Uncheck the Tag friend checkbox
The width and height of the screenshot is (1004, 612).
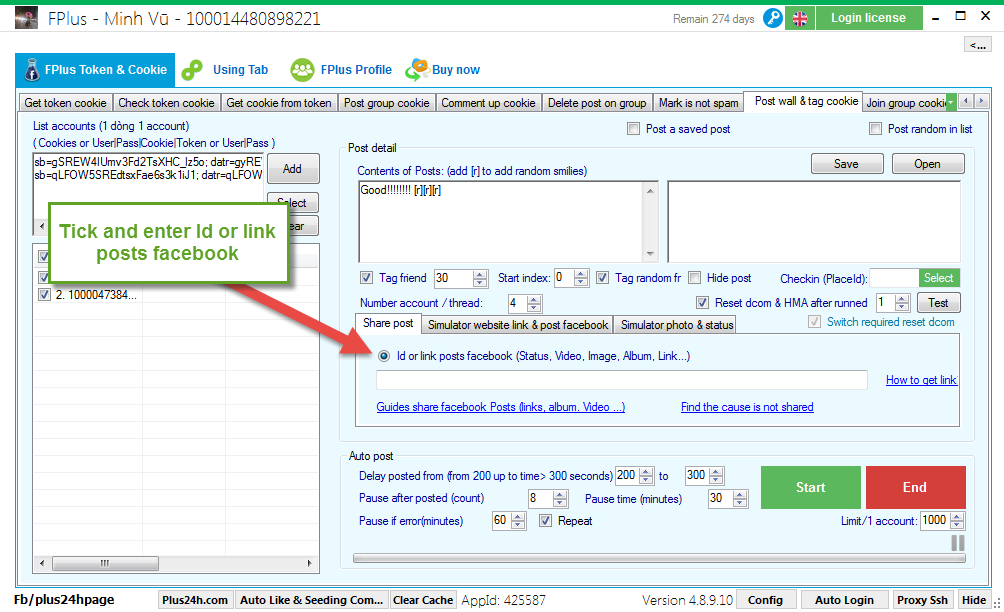(366, 277)
